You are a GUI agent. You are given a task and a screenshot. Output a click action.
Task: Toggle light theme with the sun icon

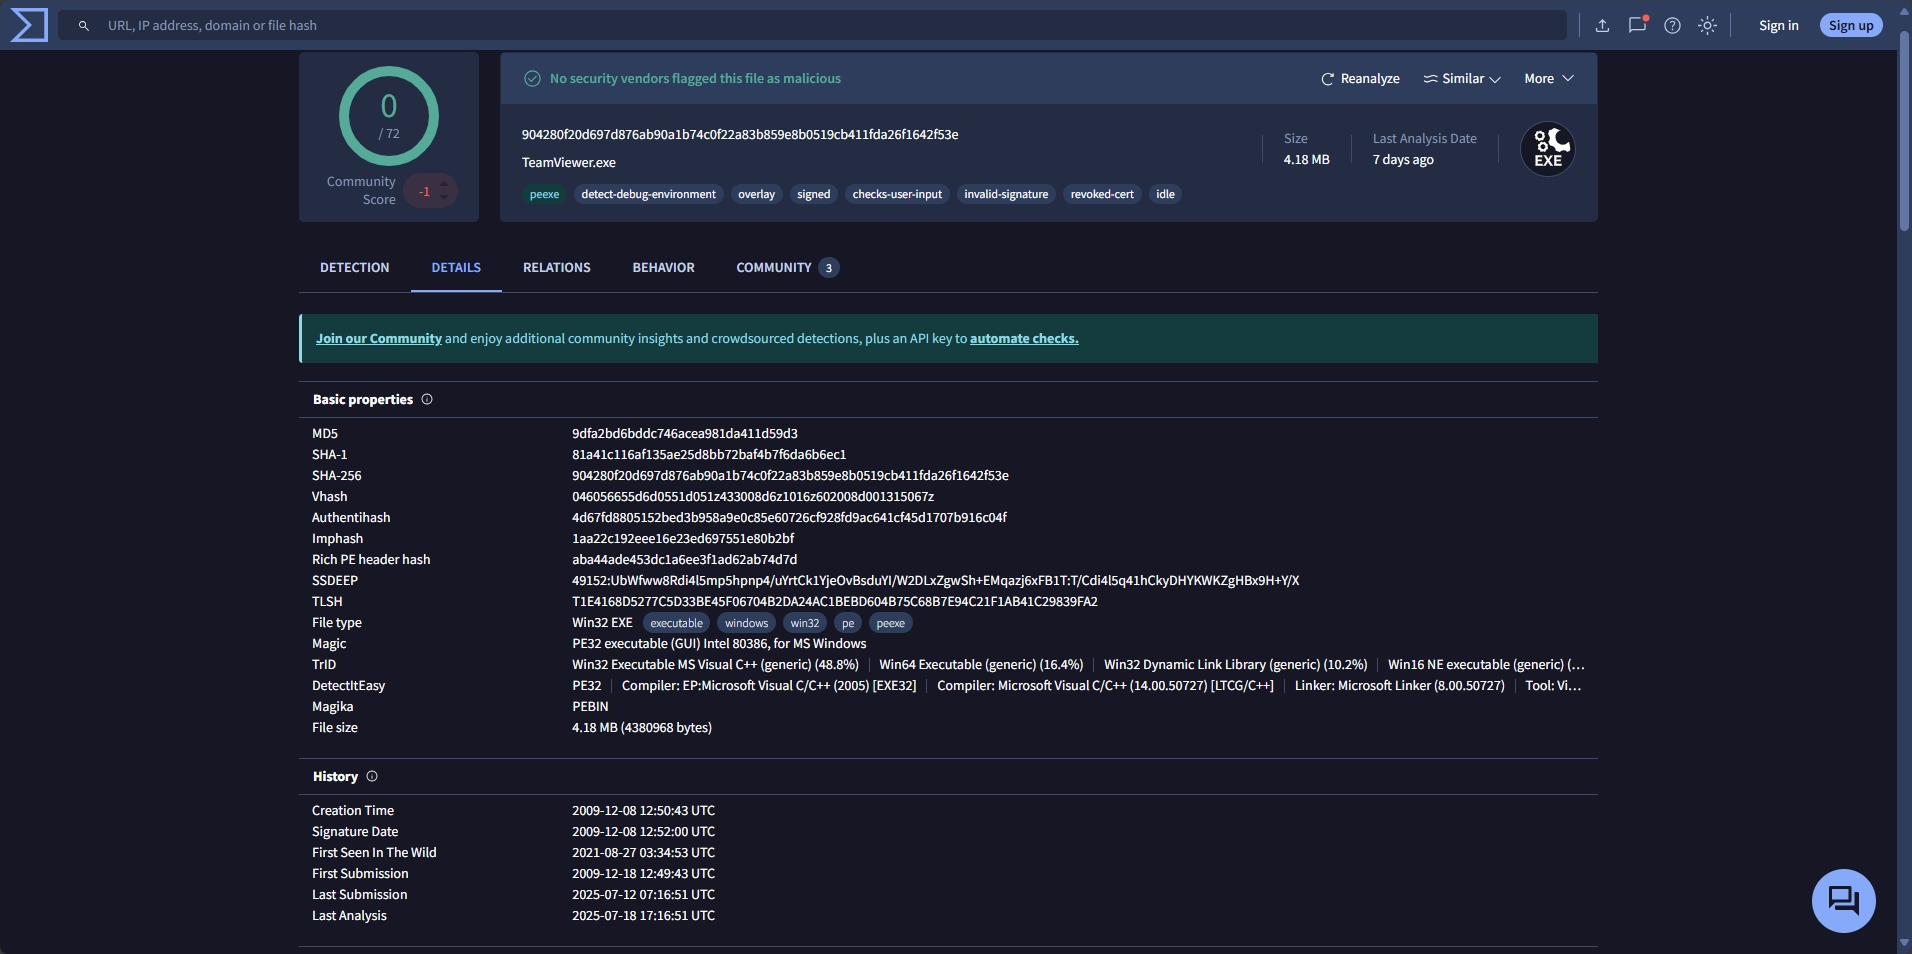click(1708, 25)
